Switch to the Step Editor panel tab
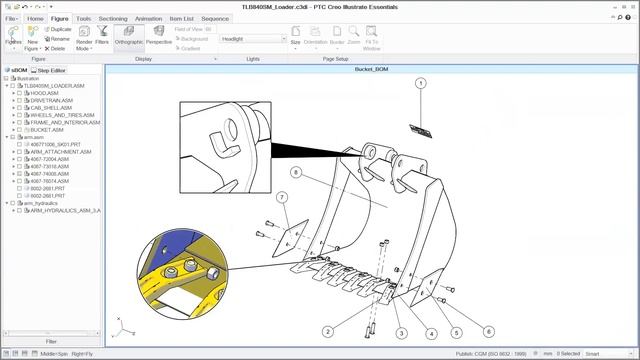 (48, 70)
